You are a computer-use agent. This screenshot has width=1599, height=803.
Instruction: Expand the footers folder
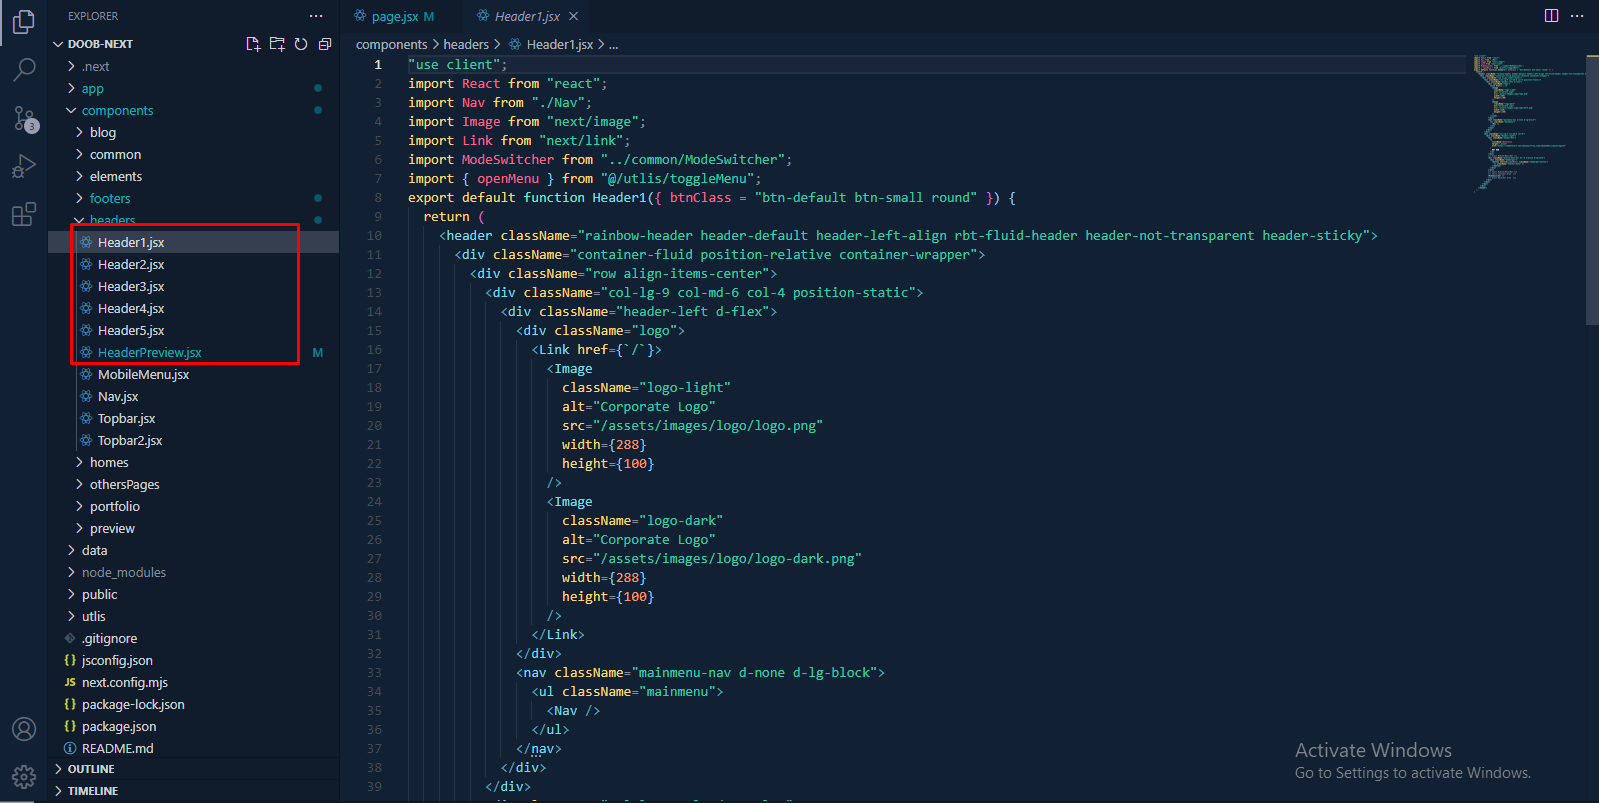point(193,198)
